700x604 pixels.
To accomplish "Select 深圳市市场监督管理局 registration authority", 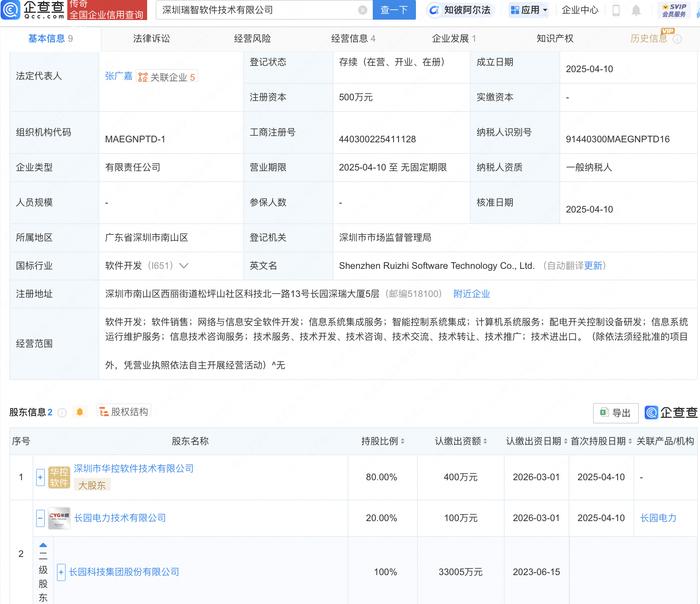I will click(x=385, y=237).
